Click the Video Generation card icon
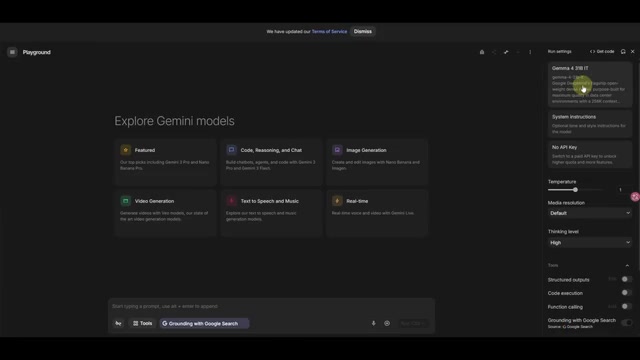 coord(126,201)
